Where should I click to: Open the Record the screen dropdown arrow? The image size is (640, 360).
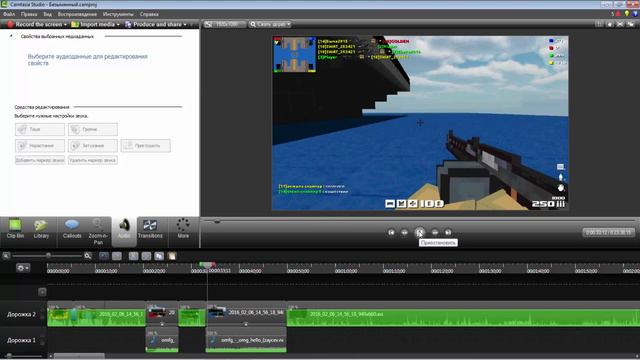click(x=65, y=24)
